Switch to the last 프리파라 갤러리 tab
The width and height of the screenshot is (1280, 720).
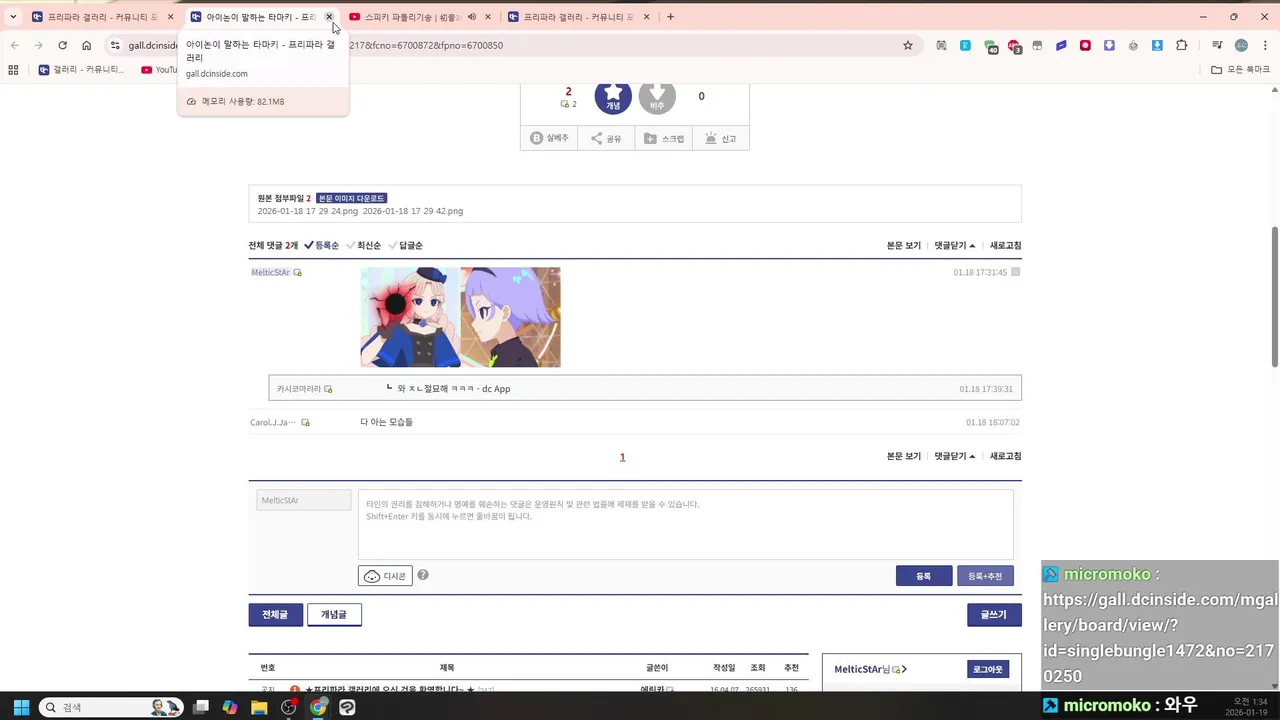click(x=579, y=17)
